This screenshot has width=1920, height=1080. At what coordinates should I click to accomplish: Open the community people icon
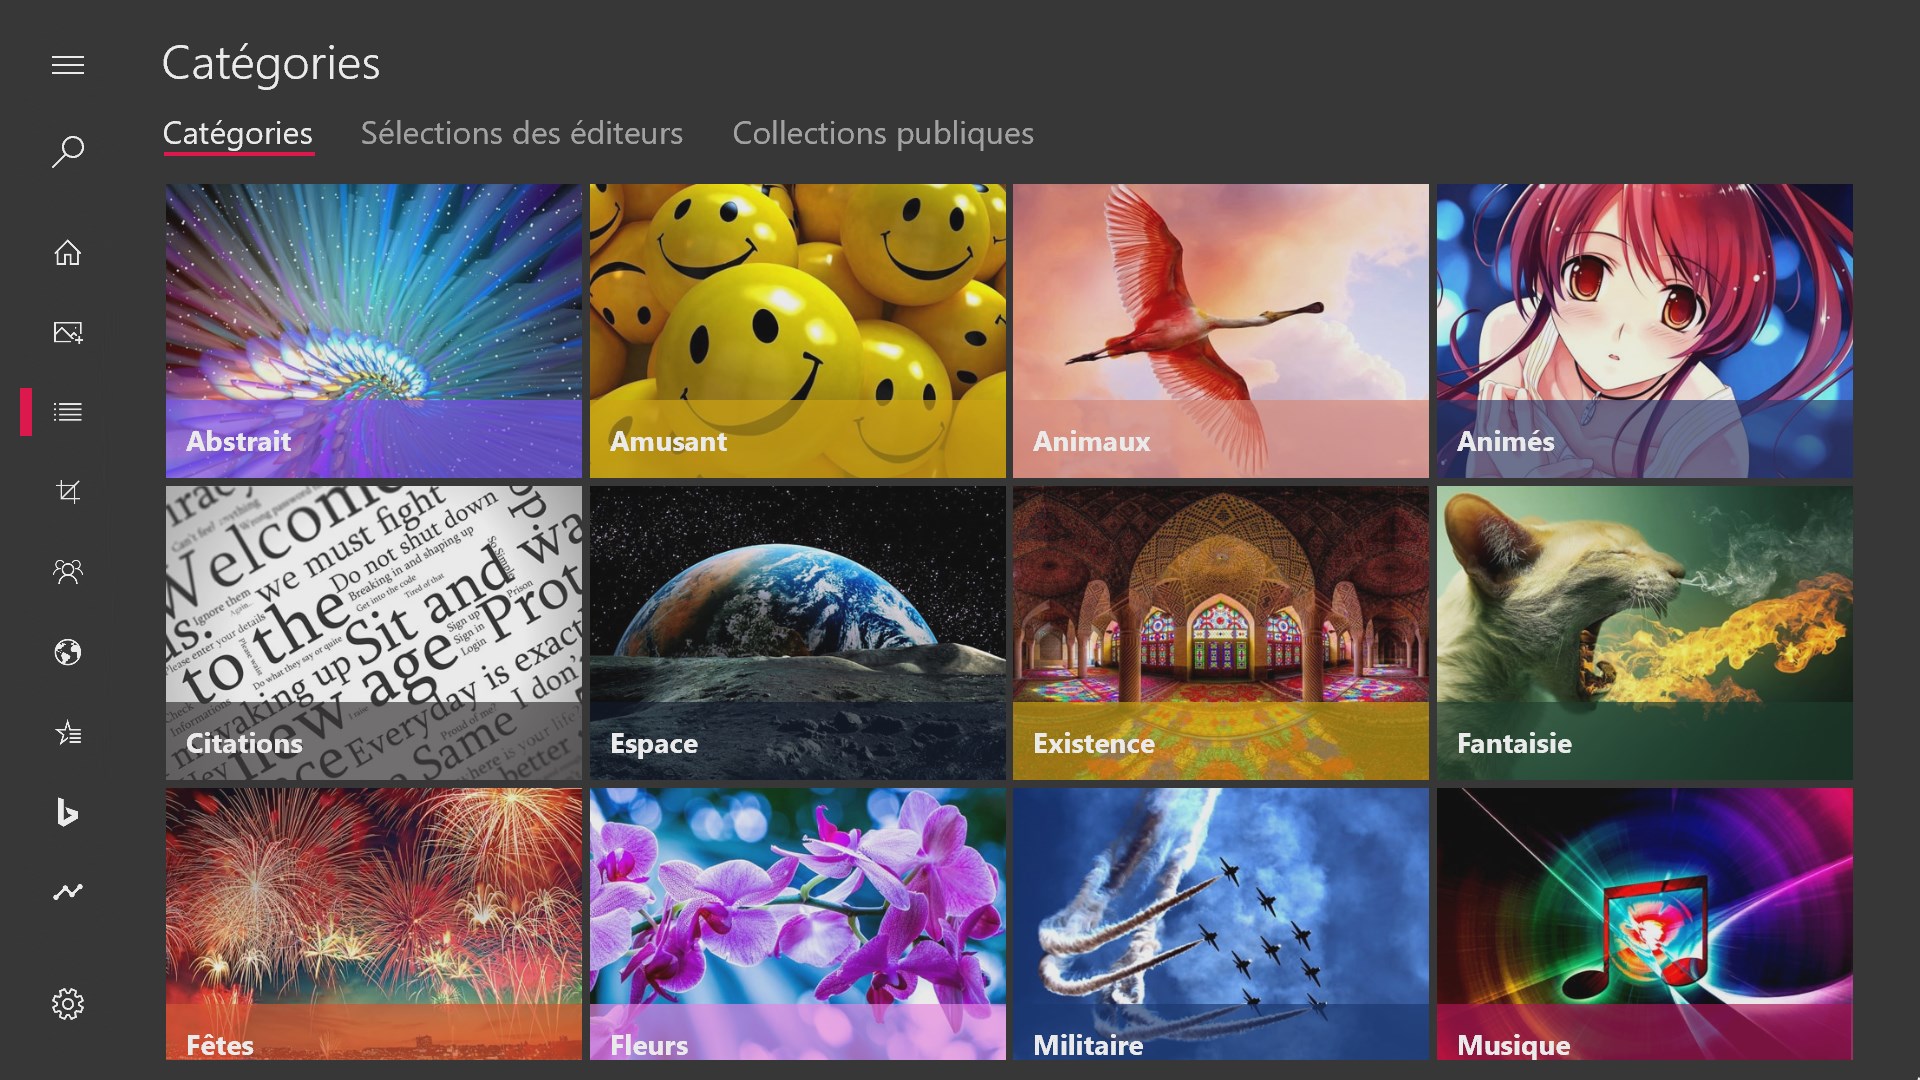point(68,572)
